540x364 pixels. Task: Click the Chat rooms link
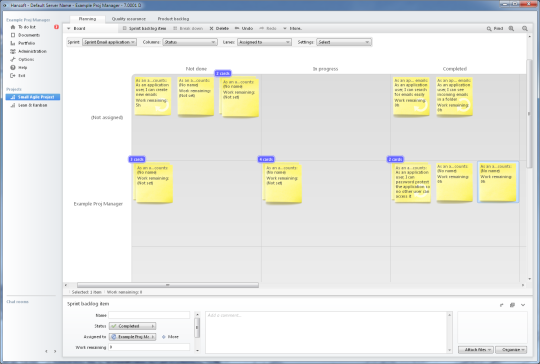(x=17, y=302)
